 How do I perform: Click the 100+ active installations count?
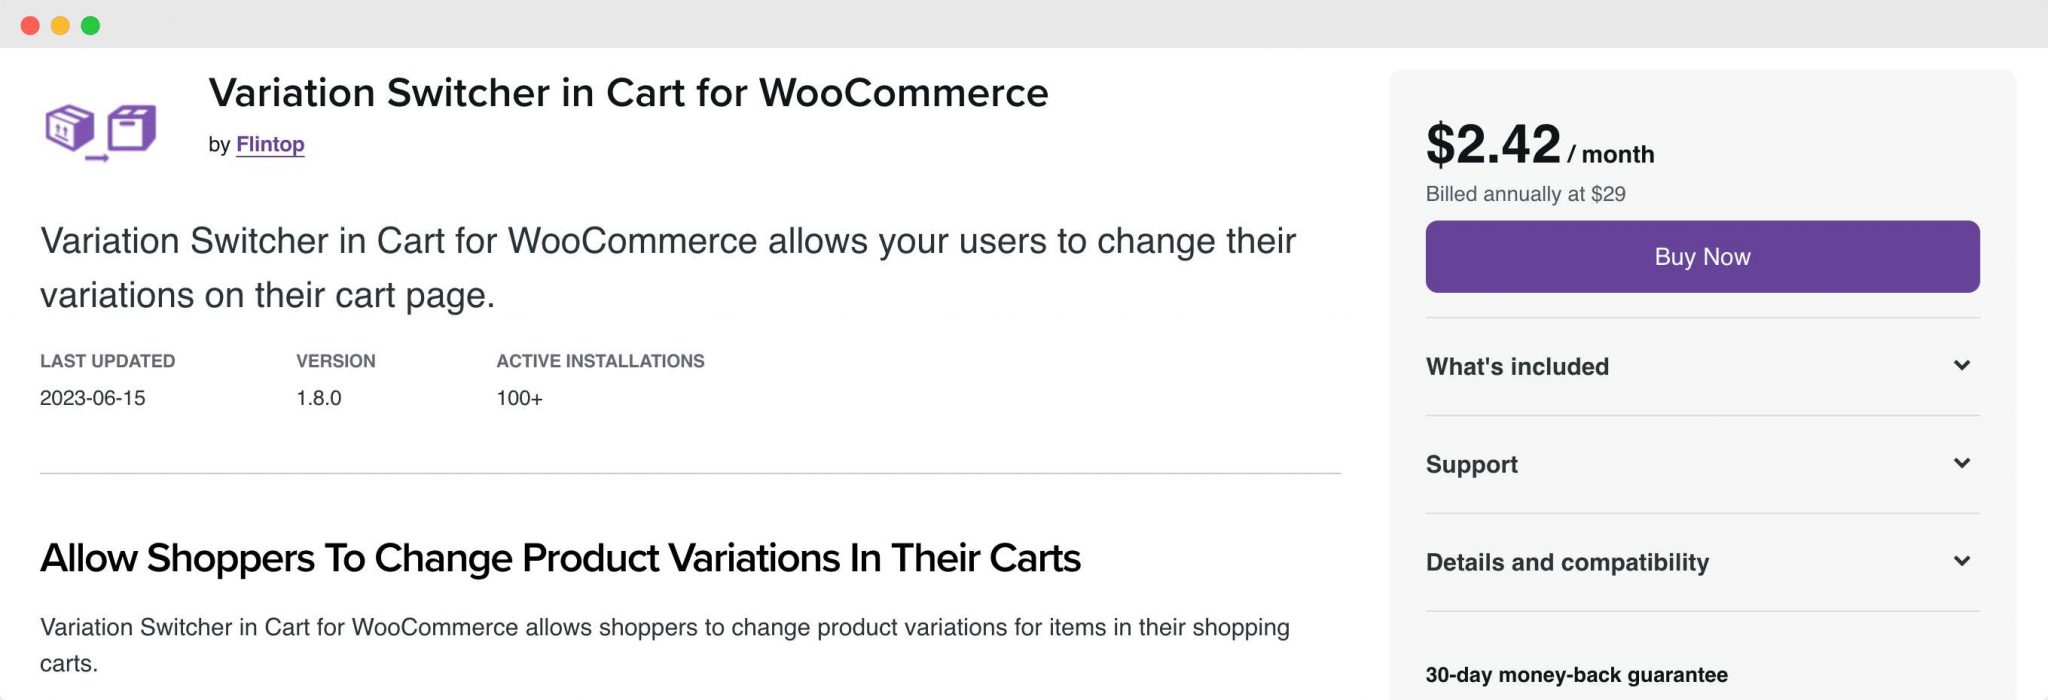click(518, 398)
